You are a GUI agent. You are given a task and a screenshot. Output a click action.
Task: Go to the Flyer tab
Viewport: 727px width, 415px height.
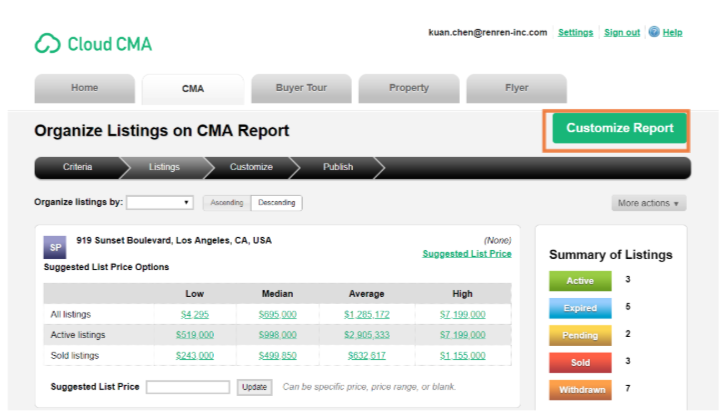point(516,88)
